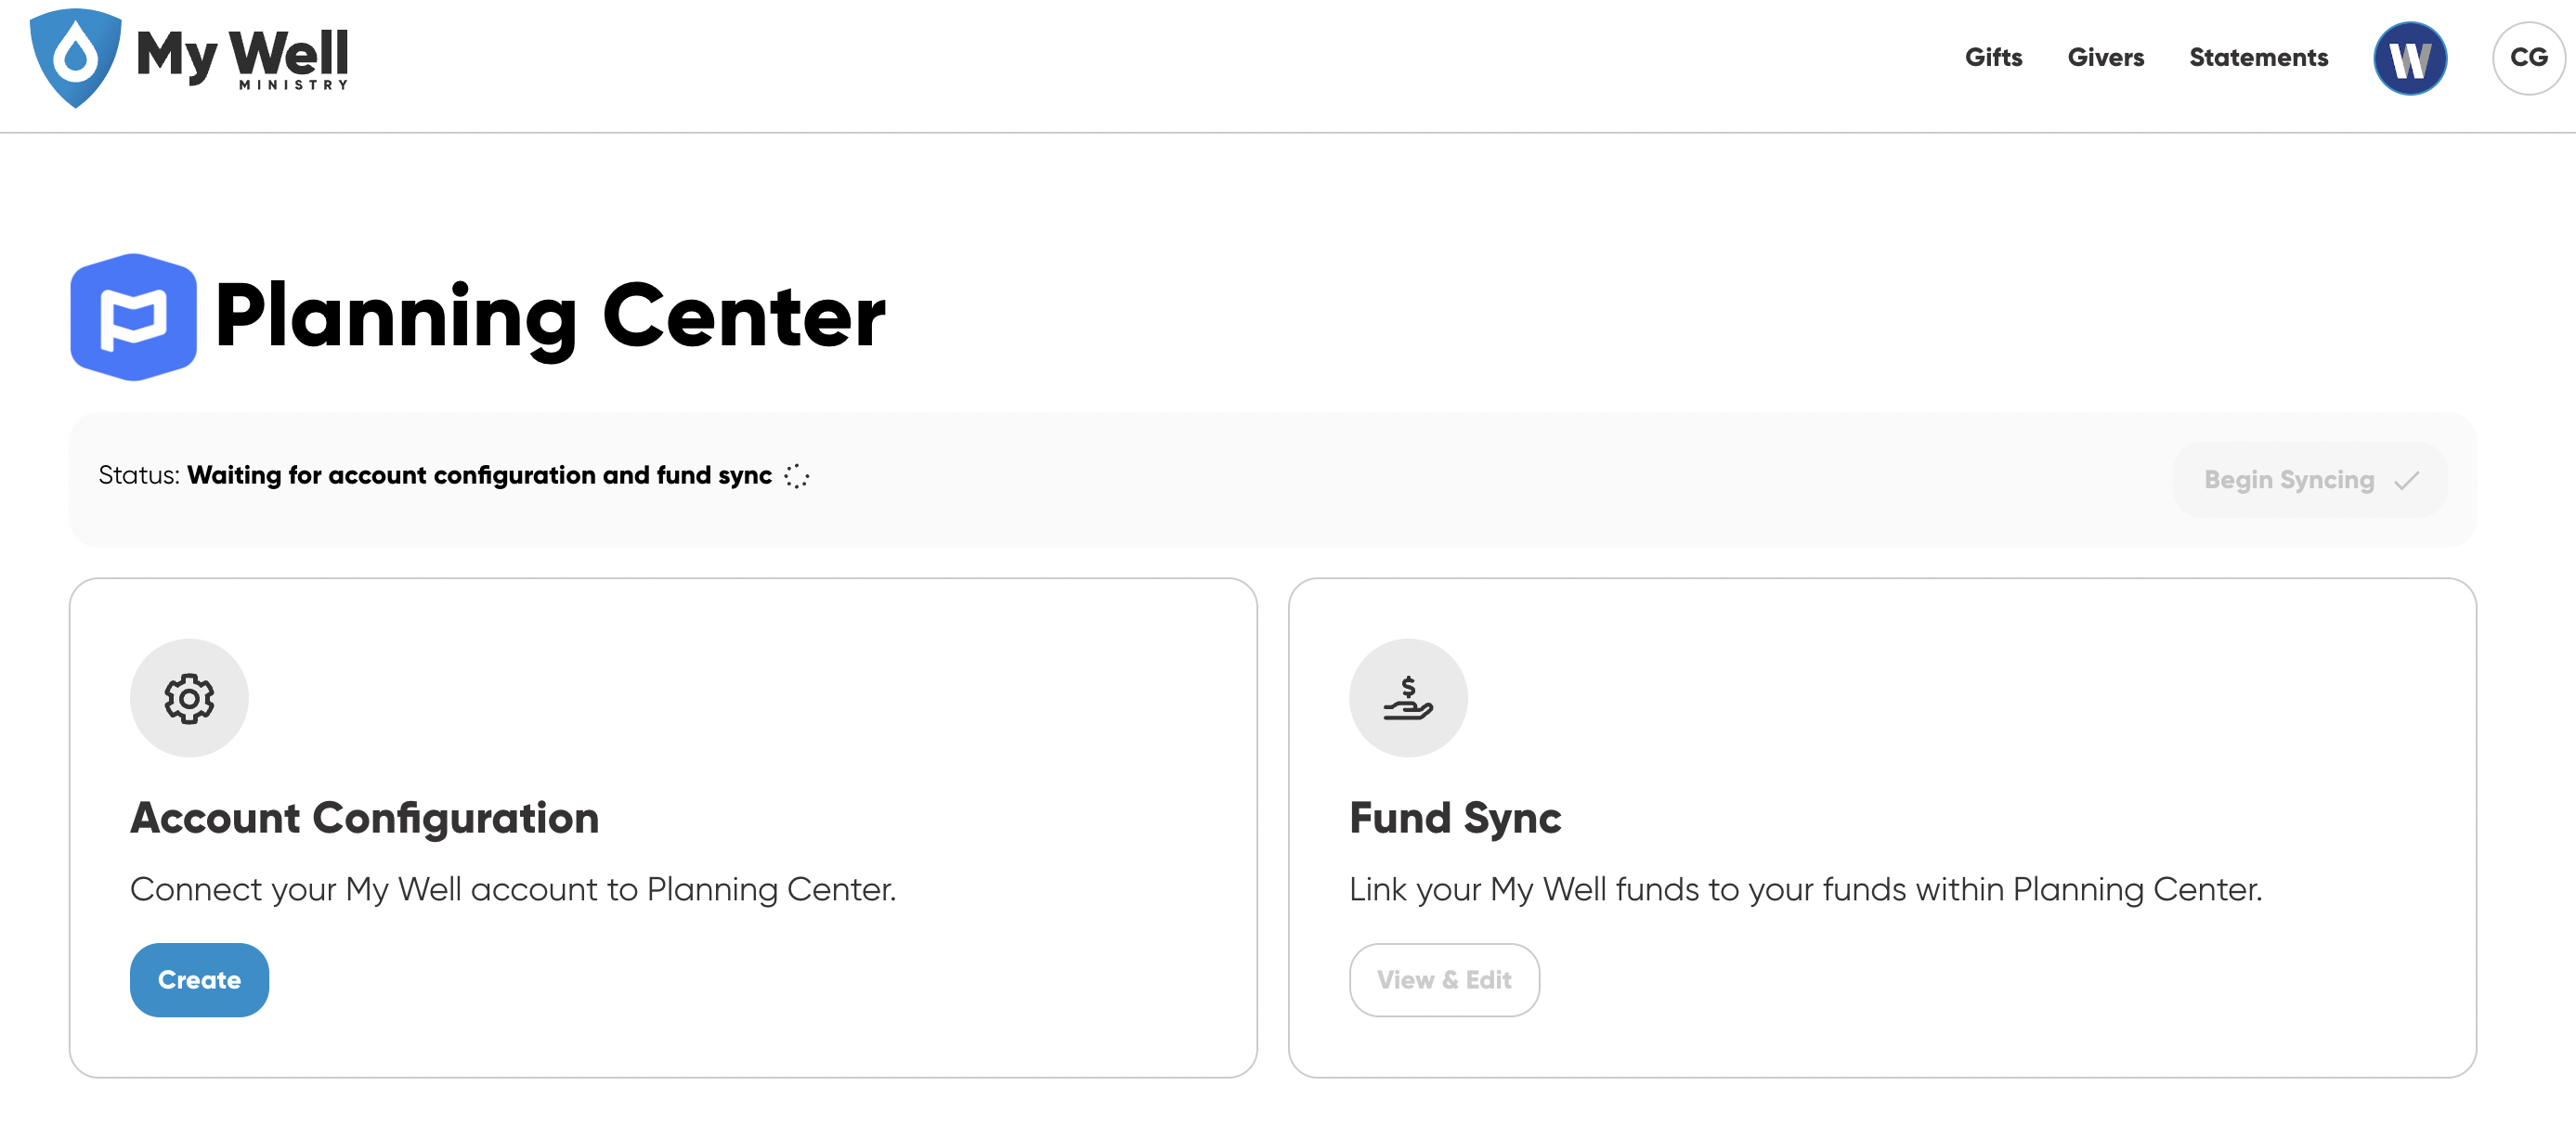Select the Fund Sync heading

point(1455,818)
